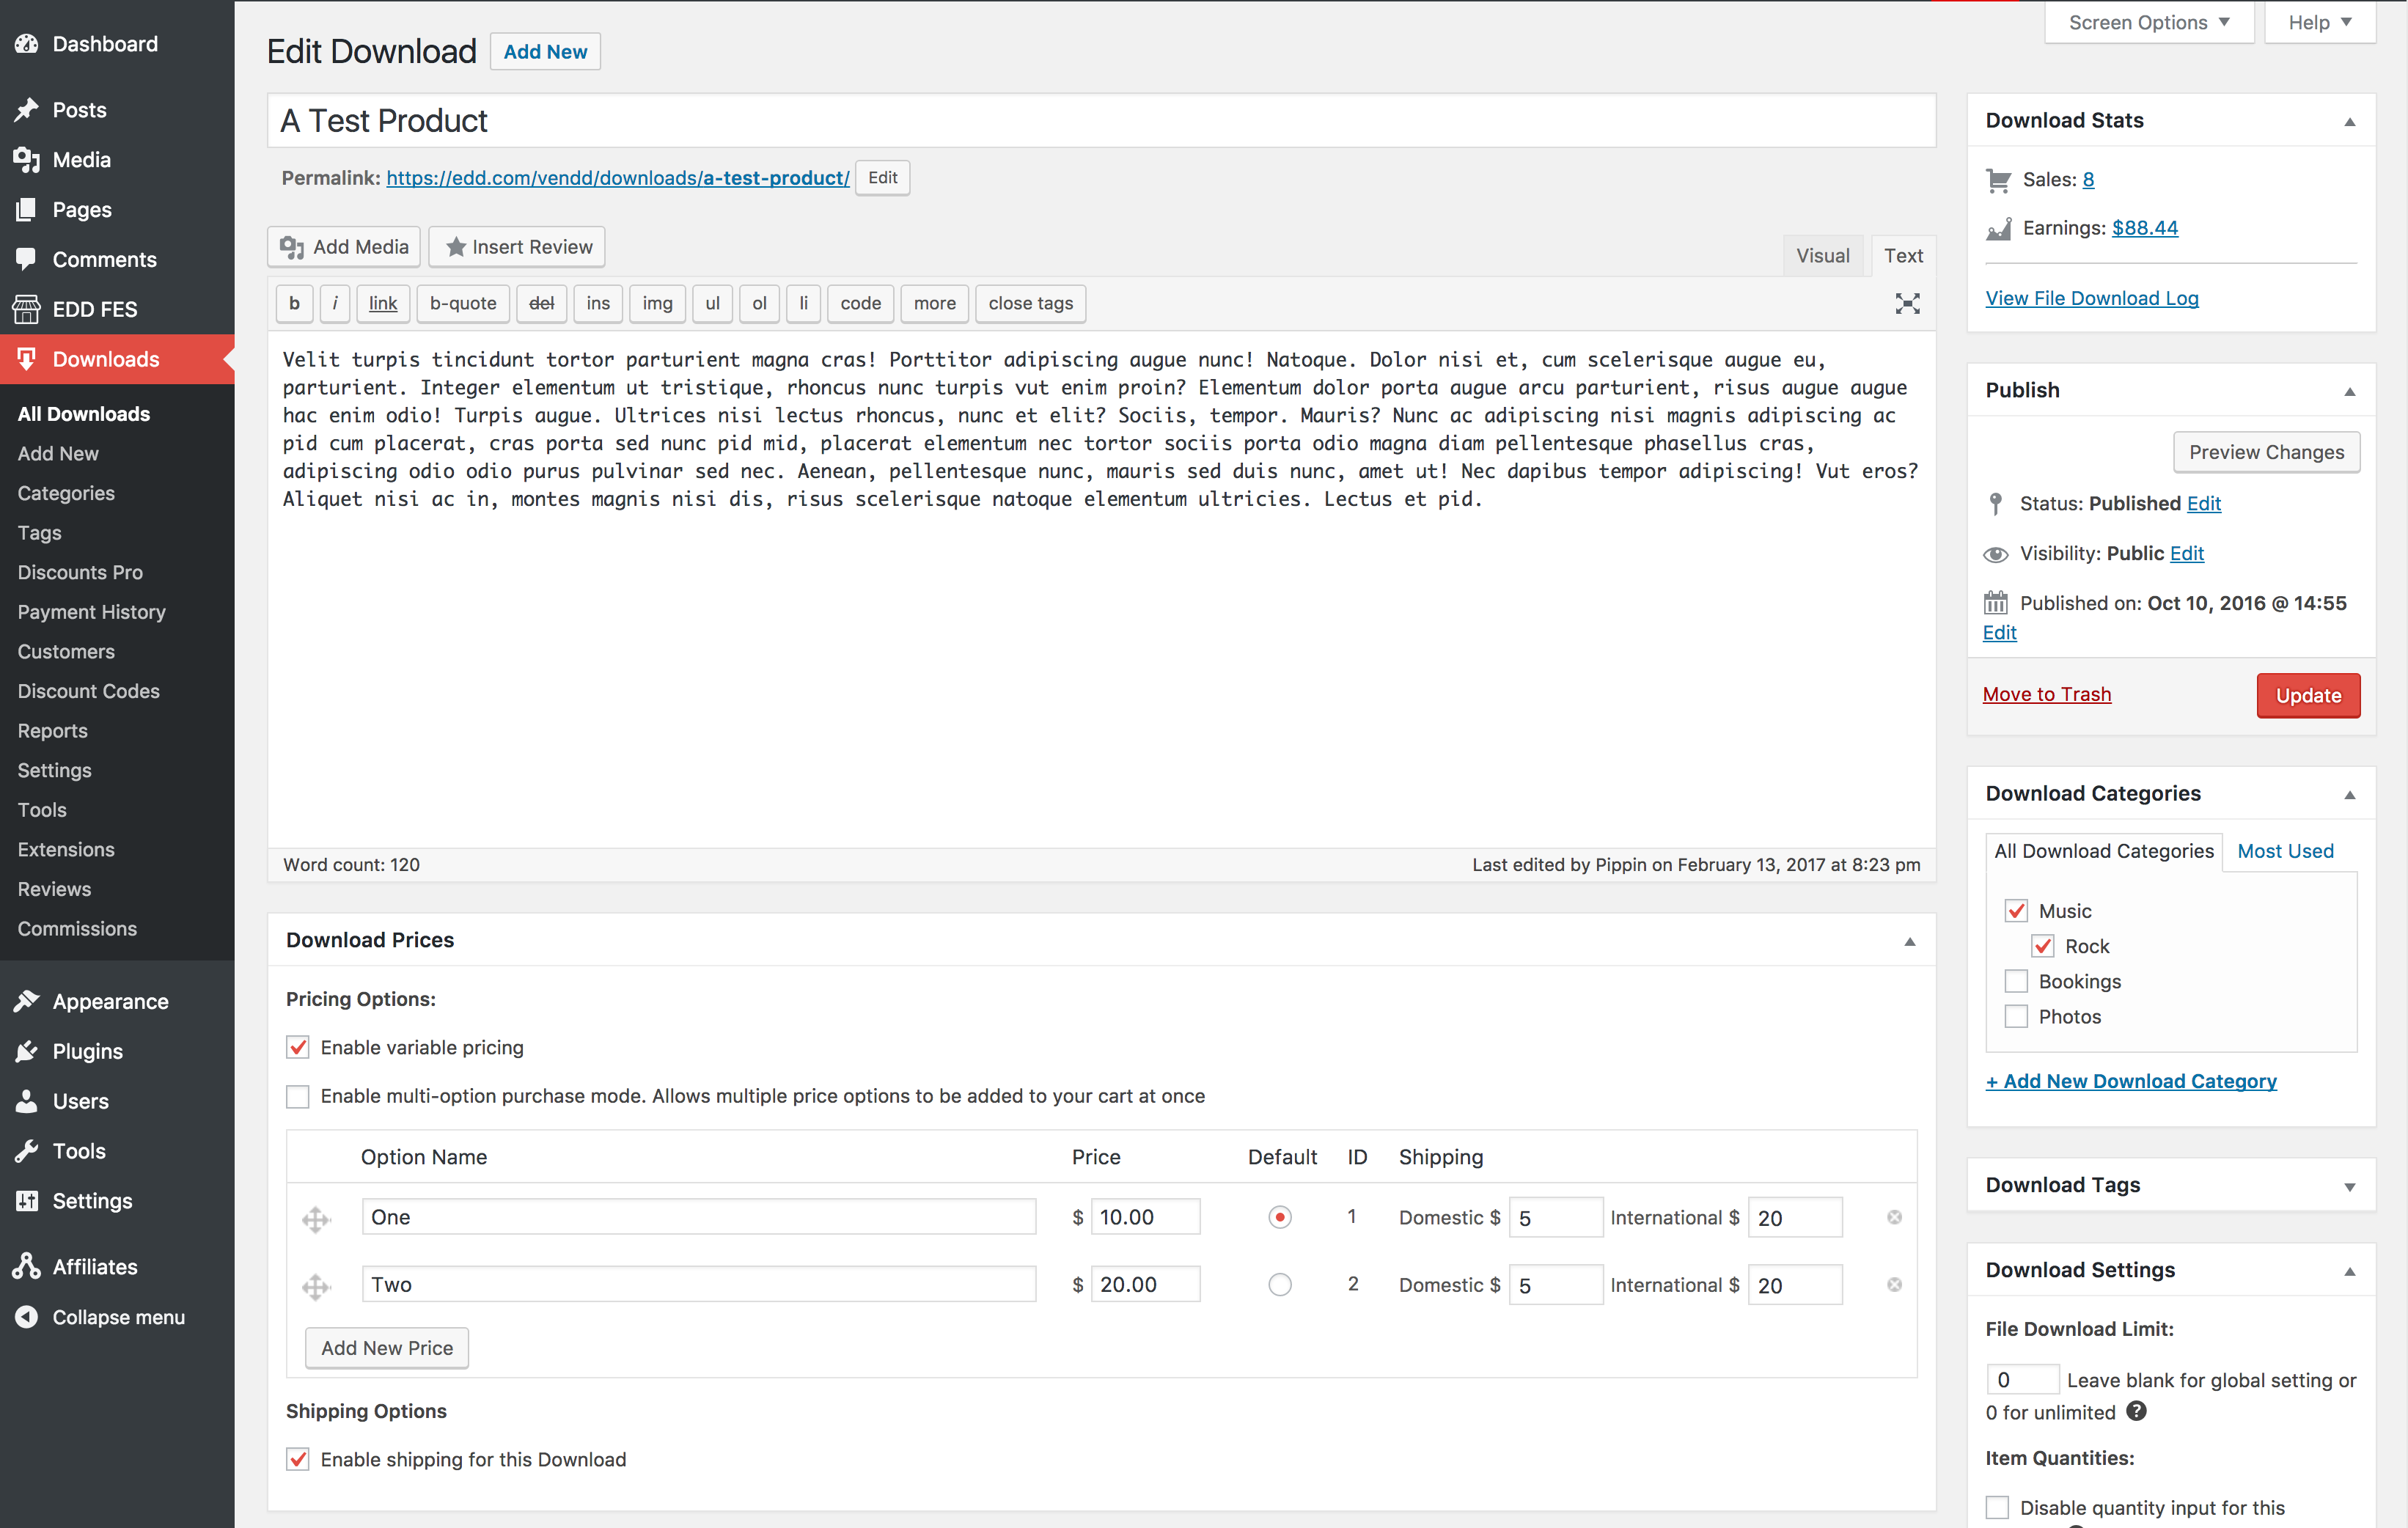Click the distraction-free fullscreen editor icon
This screenshot has width=2408, height=1528.
click(x=1907, y=304)
